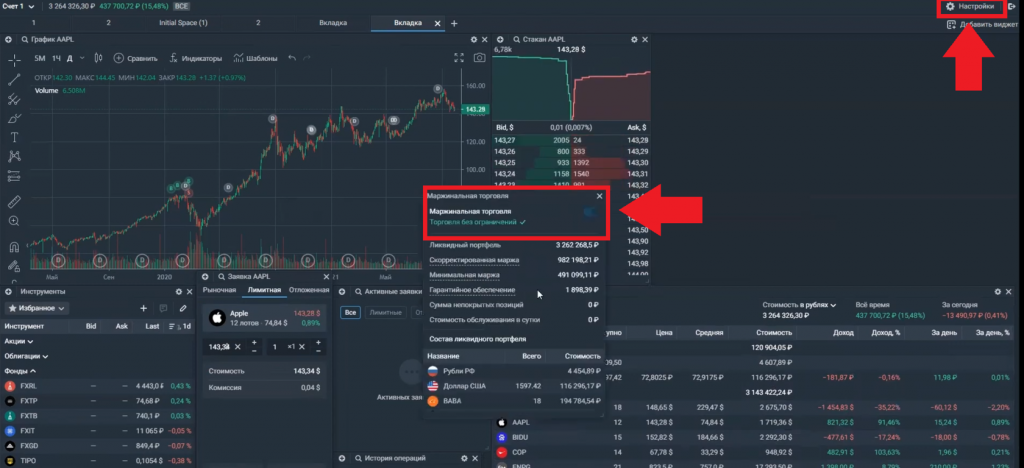The width and height of the screenshot is (1024, 468).
Task: Click the sort icon beside 1d column
Action: point(172,326)
